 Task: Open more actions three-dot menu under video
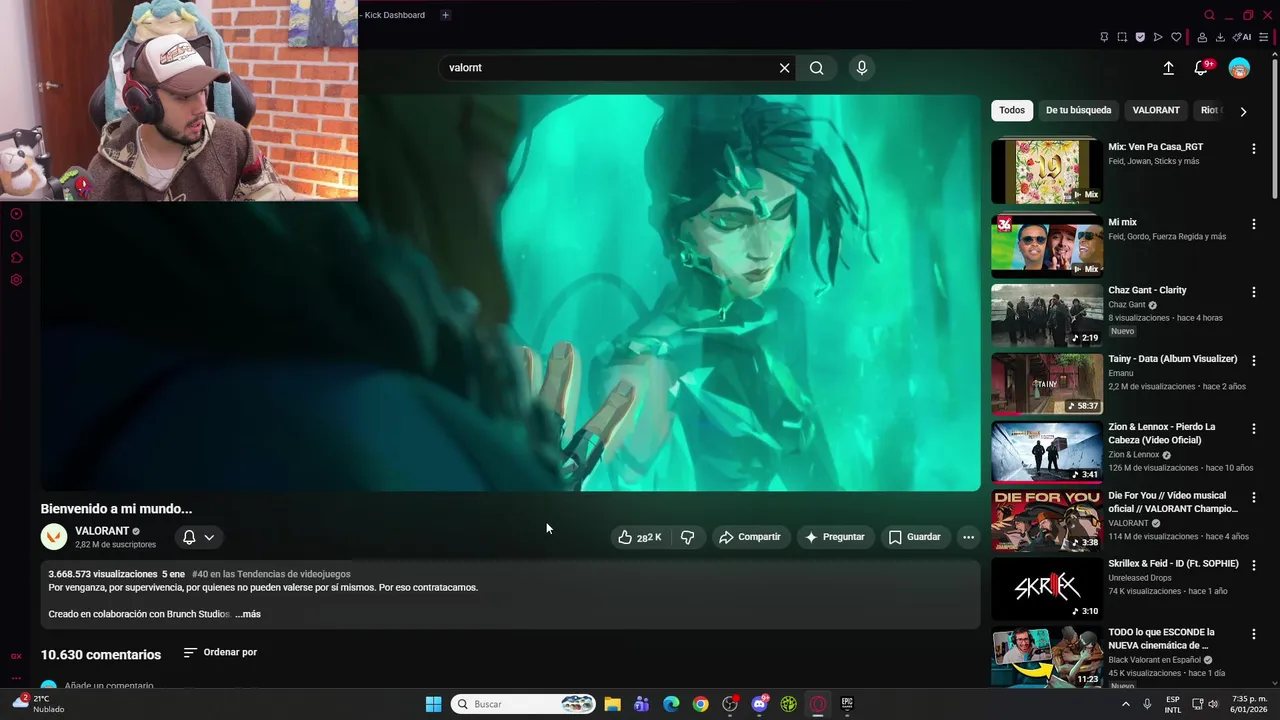coord(968,537)
